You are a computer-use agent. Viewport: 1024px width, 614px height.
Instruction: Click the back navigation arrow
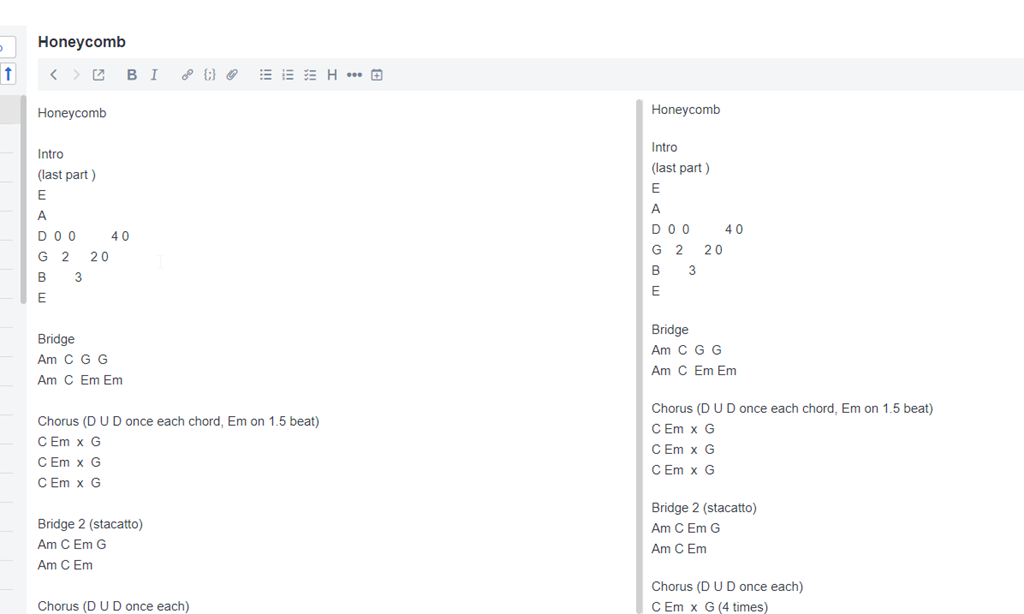click(x=54, y=75)
